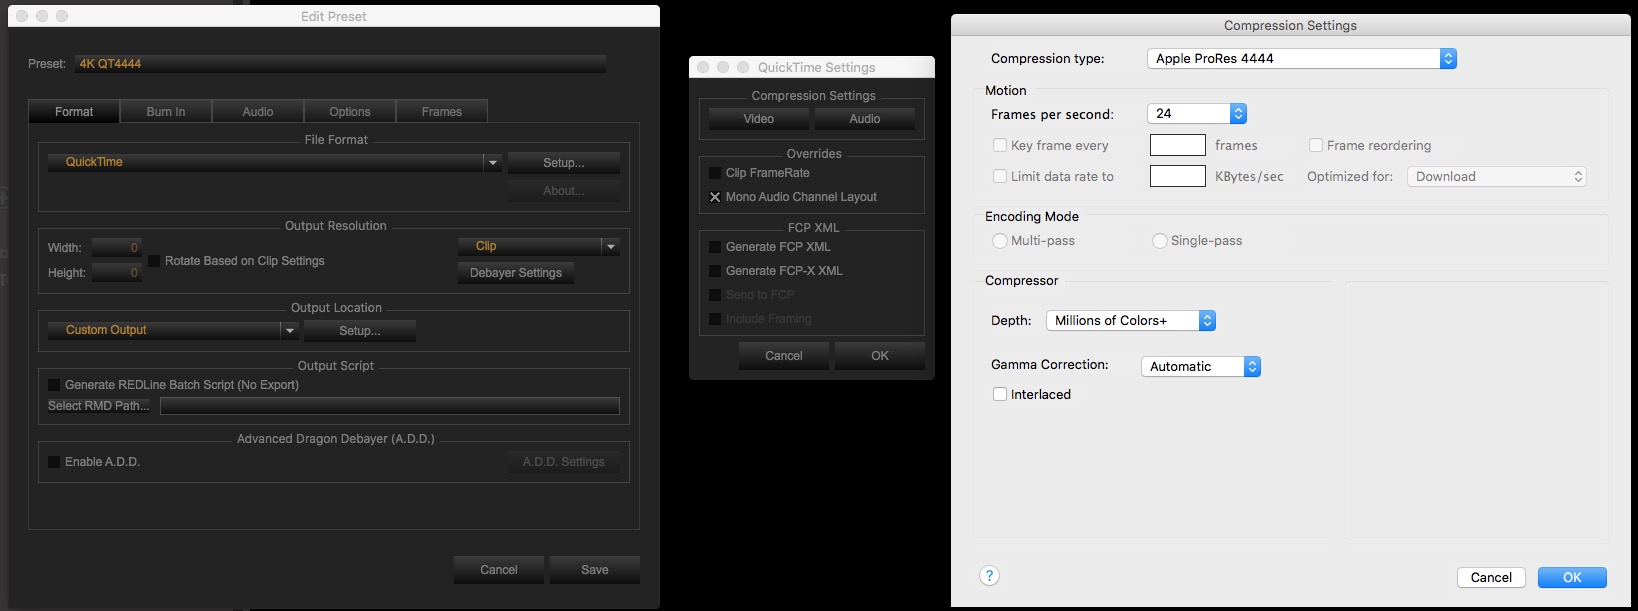
Task: Click the About button under File Format
Action: [x=564, y=191]
